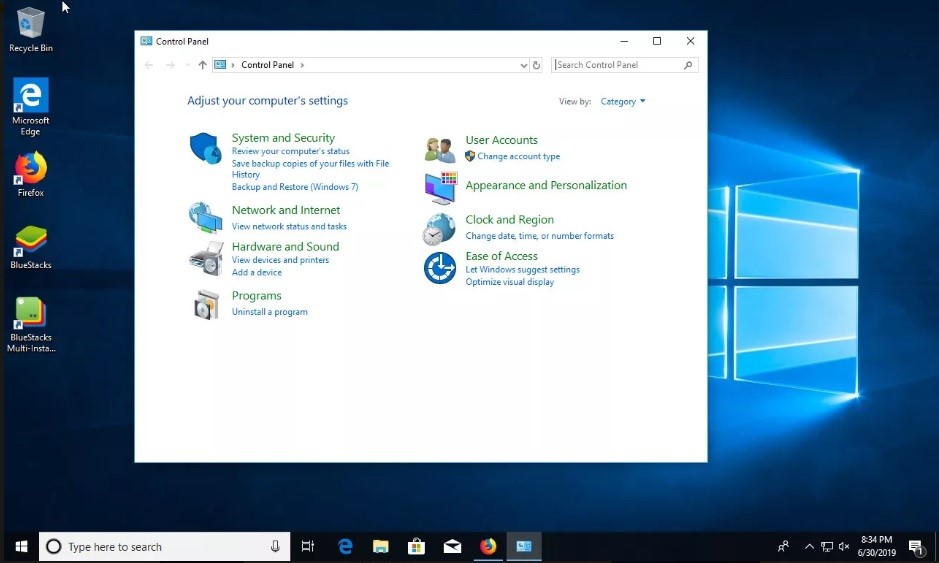Click the Clock and Region icon

[439, 229]
